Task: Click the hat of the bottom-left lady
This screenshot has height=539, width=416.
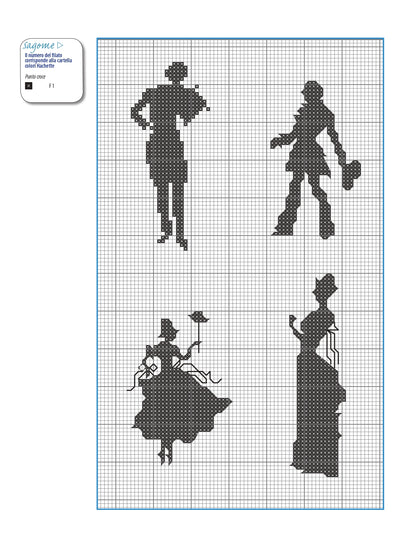Action: tap(168, 328)
